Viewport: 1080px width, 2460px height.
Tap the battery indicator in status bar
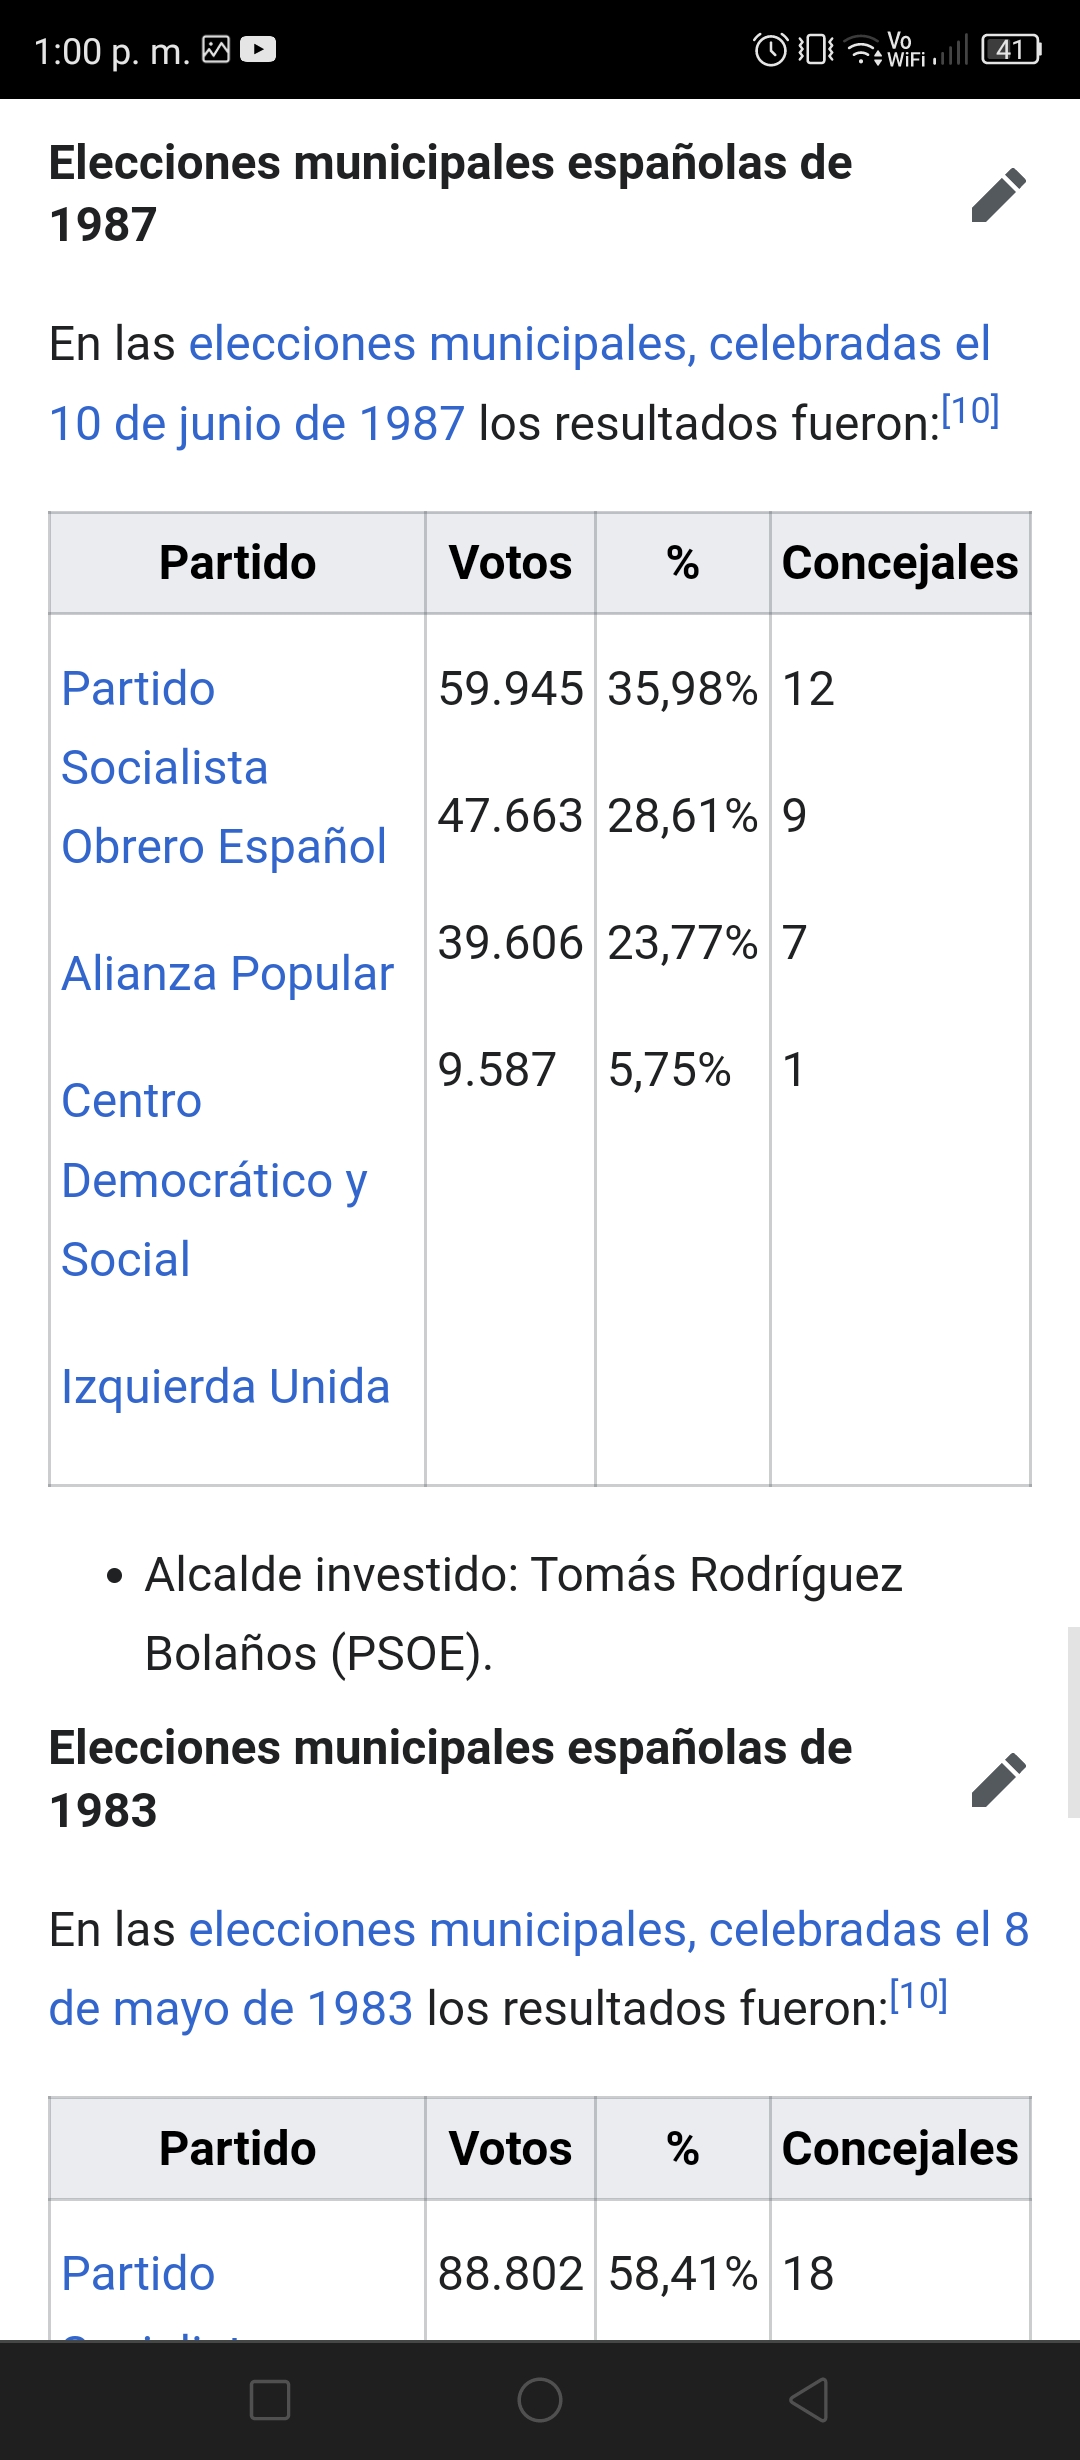[x=1012, y=49]
